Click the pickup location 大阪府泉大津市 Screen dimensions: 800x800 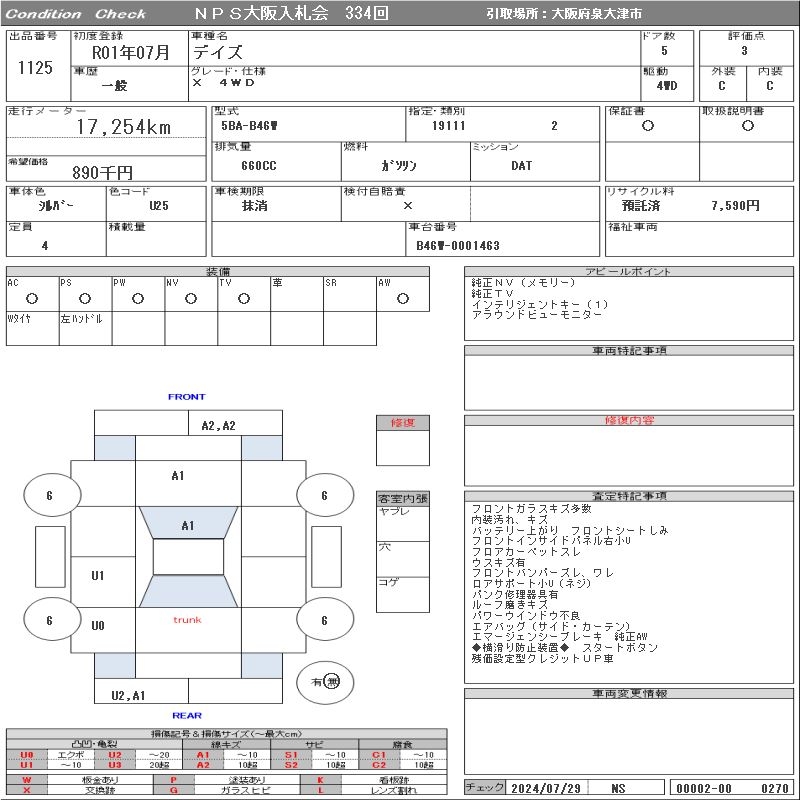(x=597, y=14)
